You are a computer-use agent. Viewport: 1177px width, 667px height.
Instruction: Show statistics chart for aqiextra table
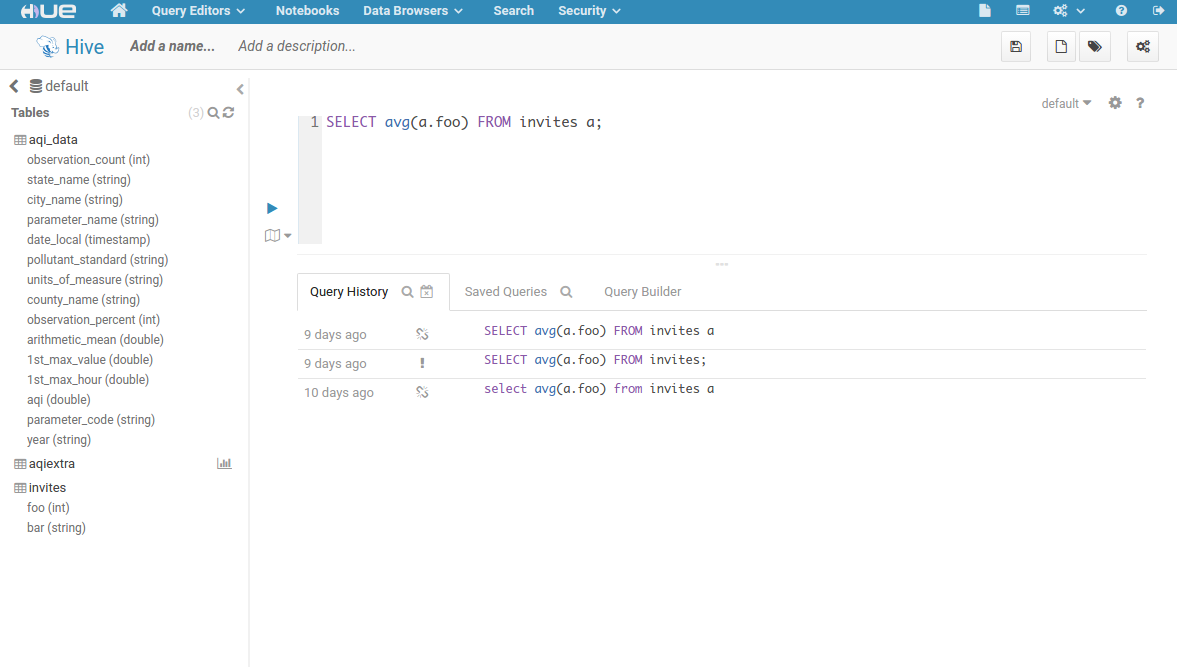[x=224, y=464]
